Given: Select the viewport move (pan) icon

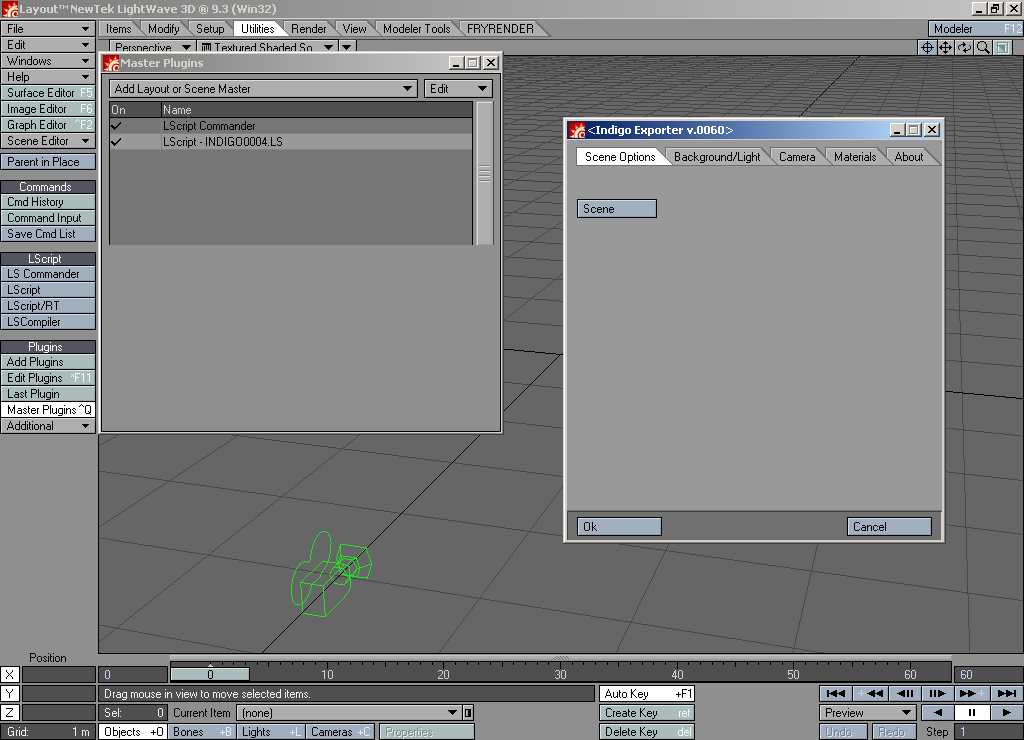Looking at the screenshot, I should [946, 47].
